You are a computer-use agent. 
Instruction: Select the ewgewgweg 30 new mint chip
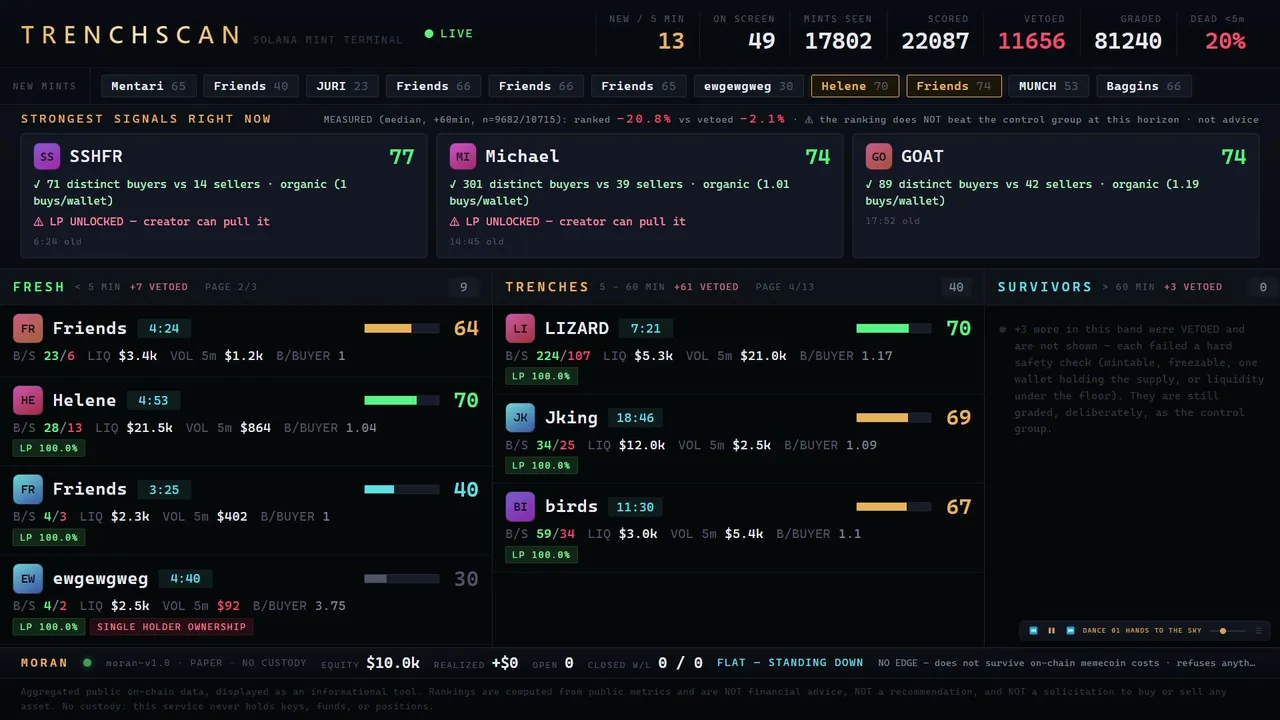point(748,86)
